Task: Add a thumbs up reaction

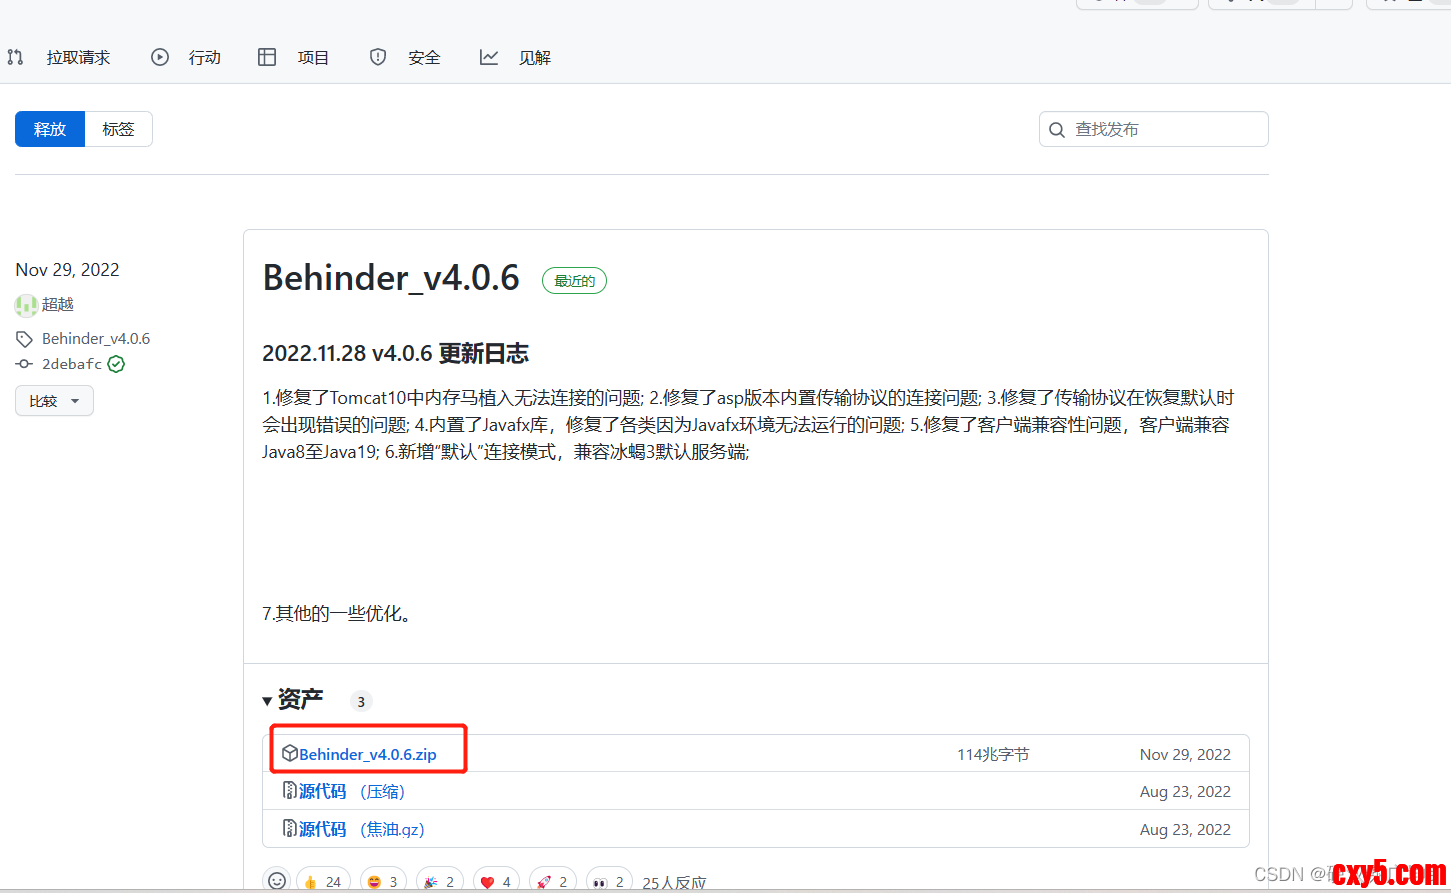Action: tap(323, 881)
